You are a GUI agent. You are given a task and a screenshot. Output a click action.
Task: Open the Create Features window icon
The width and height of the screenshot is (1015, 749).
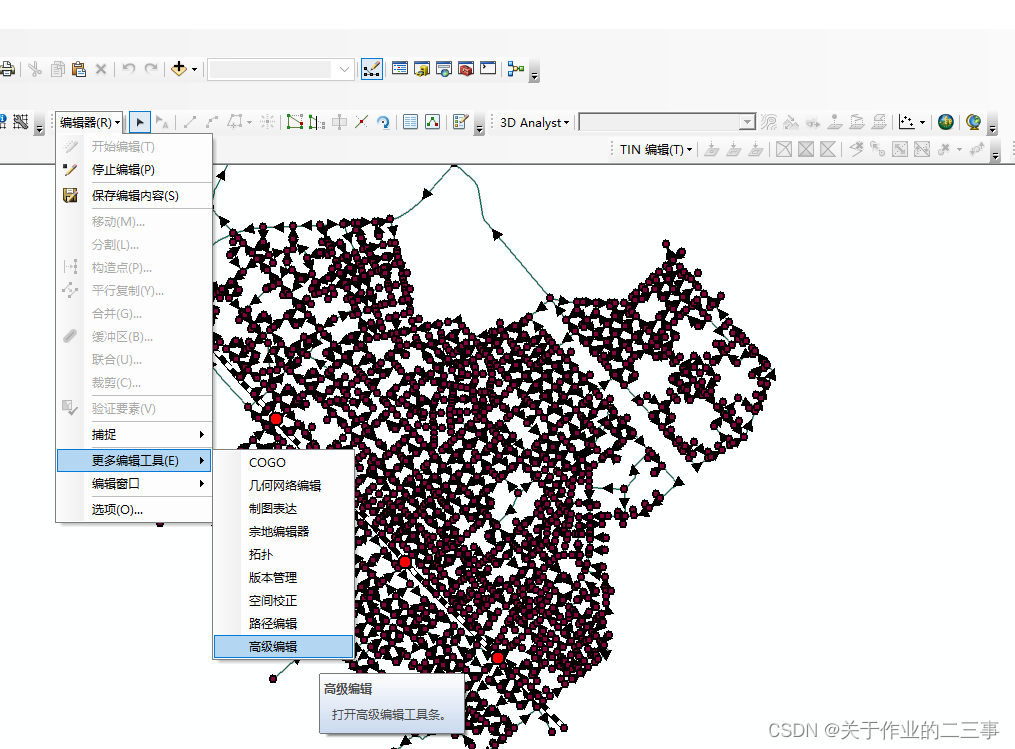click(460, 122)
